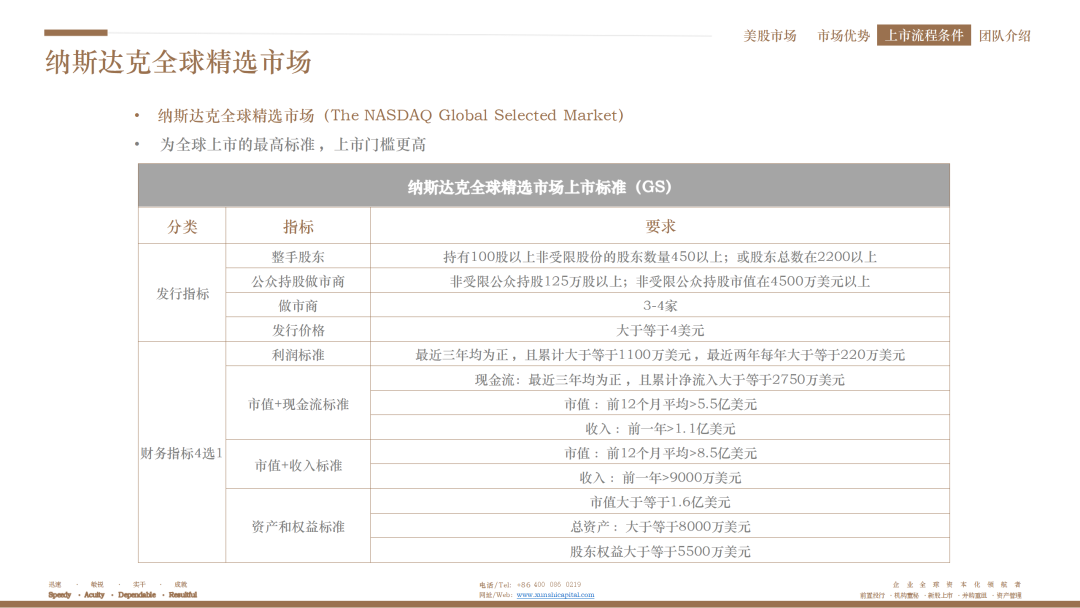The image size is (1080, 608).
Task: Select the bullet containing The NASDAQ Global Selected Market
Action: click(391, 115)
